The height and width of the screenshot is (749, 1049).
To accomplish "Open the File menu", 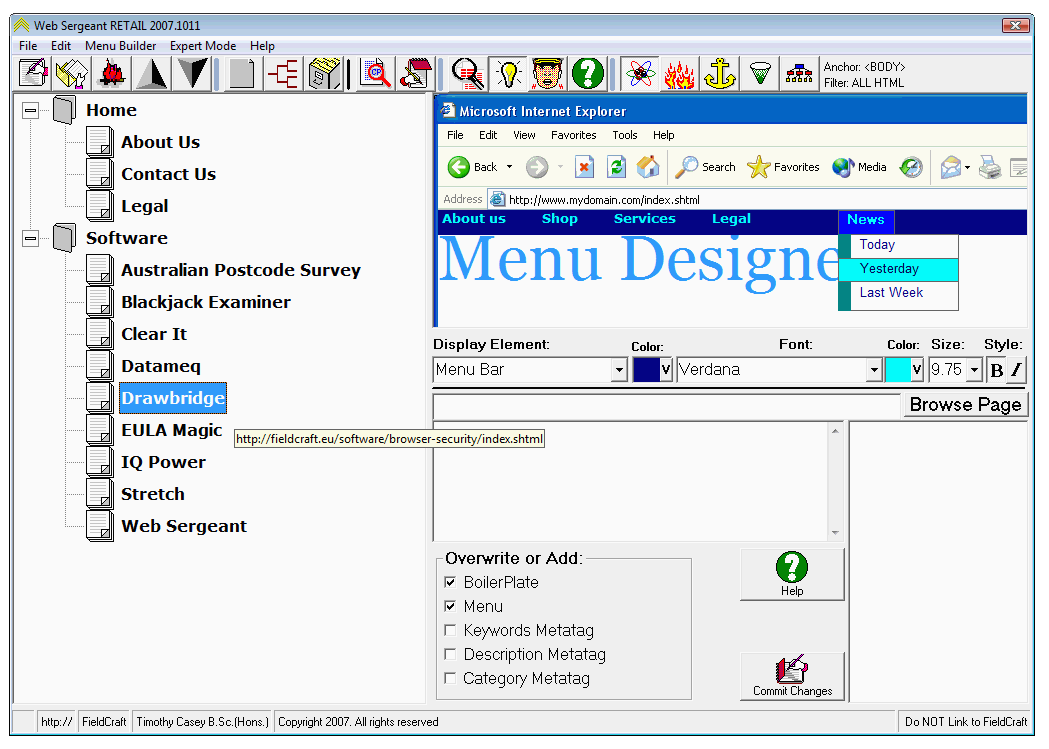I will pos(28,46).
